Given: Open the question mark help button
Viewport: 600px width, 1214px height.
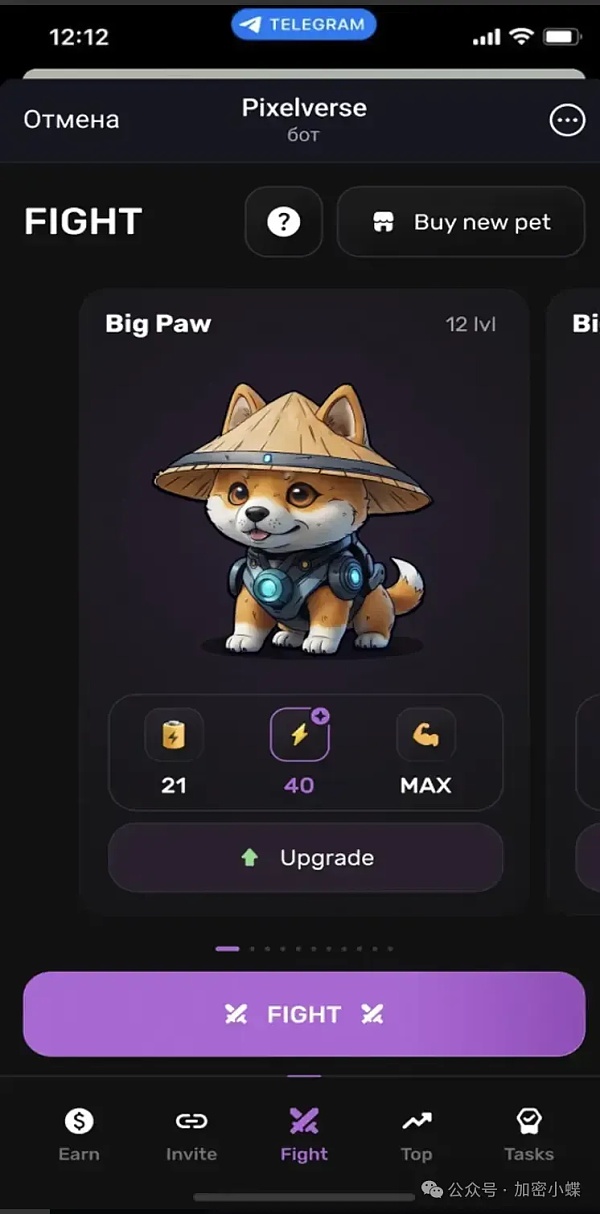Looking at the screenshot, I should click(x=284, y=222).
